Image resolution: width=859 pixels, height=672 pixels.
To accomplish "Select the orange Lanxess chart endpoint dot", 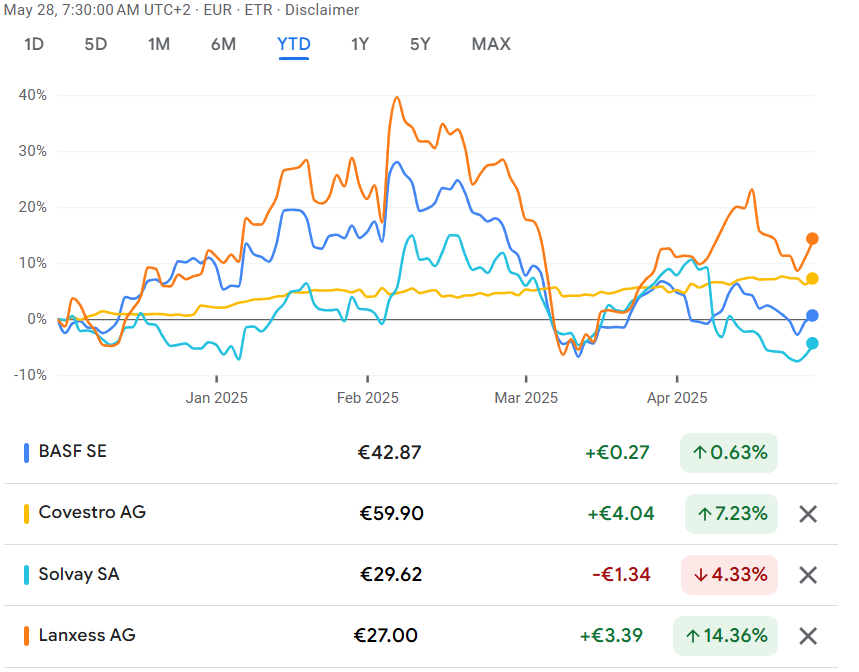I will pos(812,239).
